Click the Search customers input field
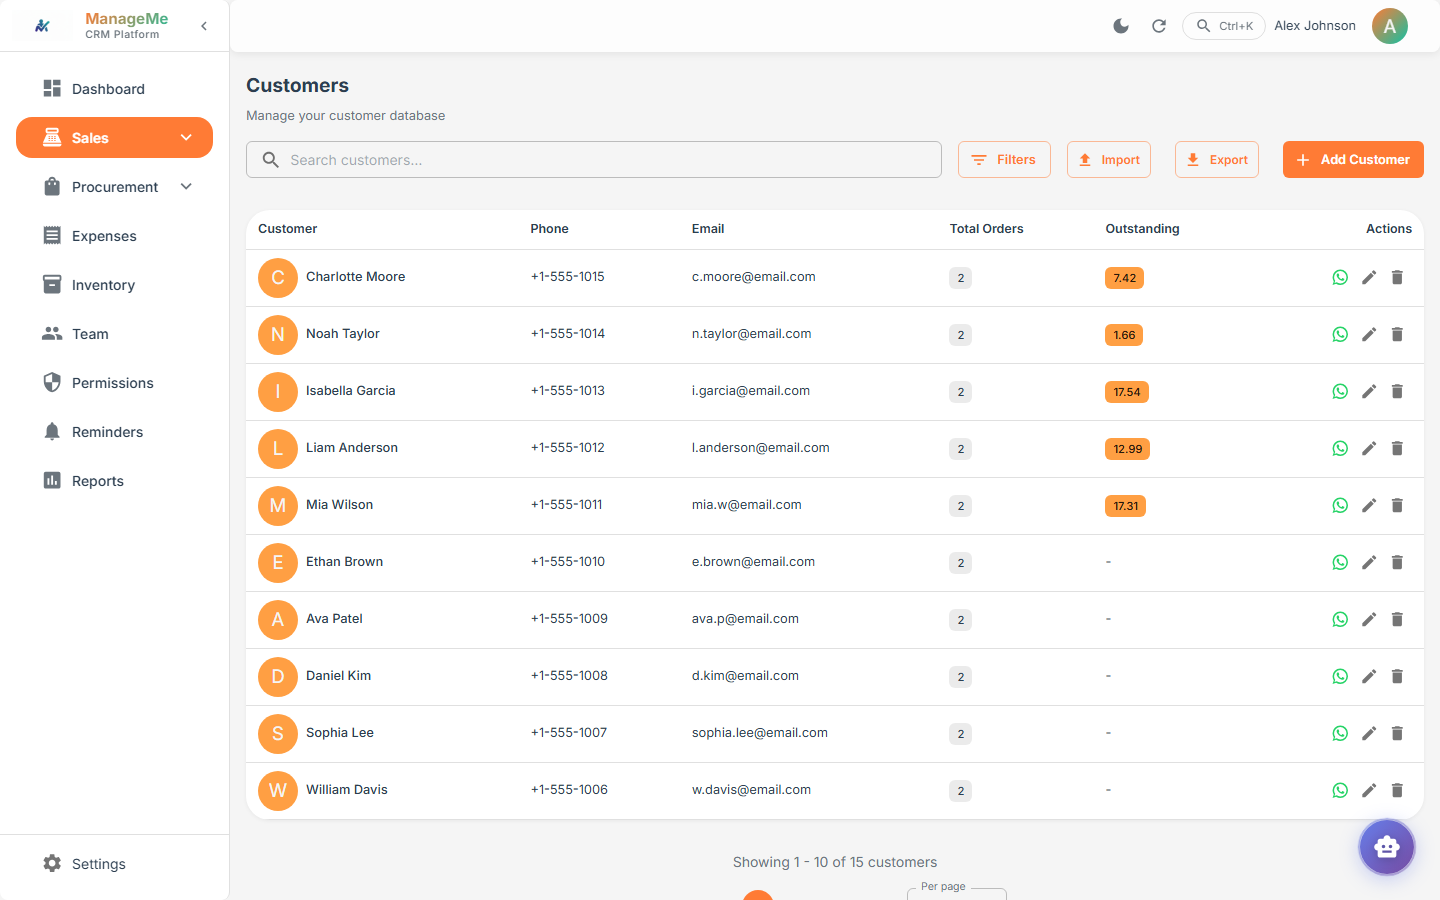This screenshot has width=1440, height=900. (x=594, y=160)
